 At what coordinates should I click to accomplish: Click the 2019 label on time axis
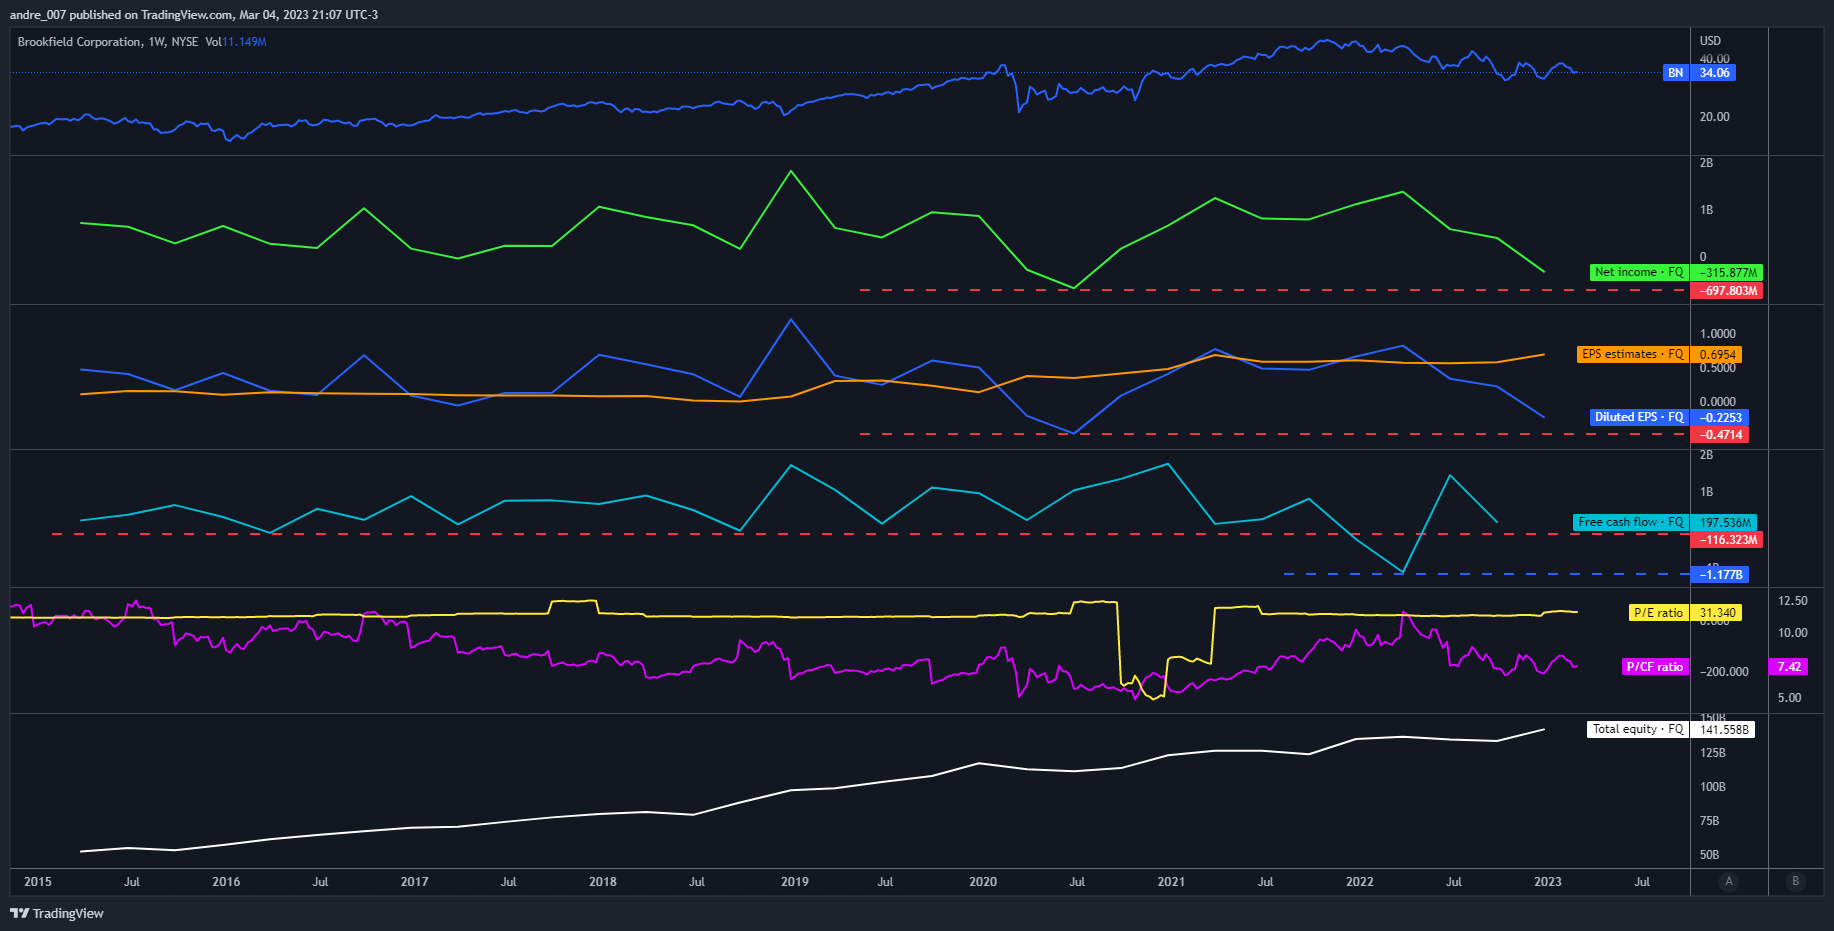[x=795, y=882]
